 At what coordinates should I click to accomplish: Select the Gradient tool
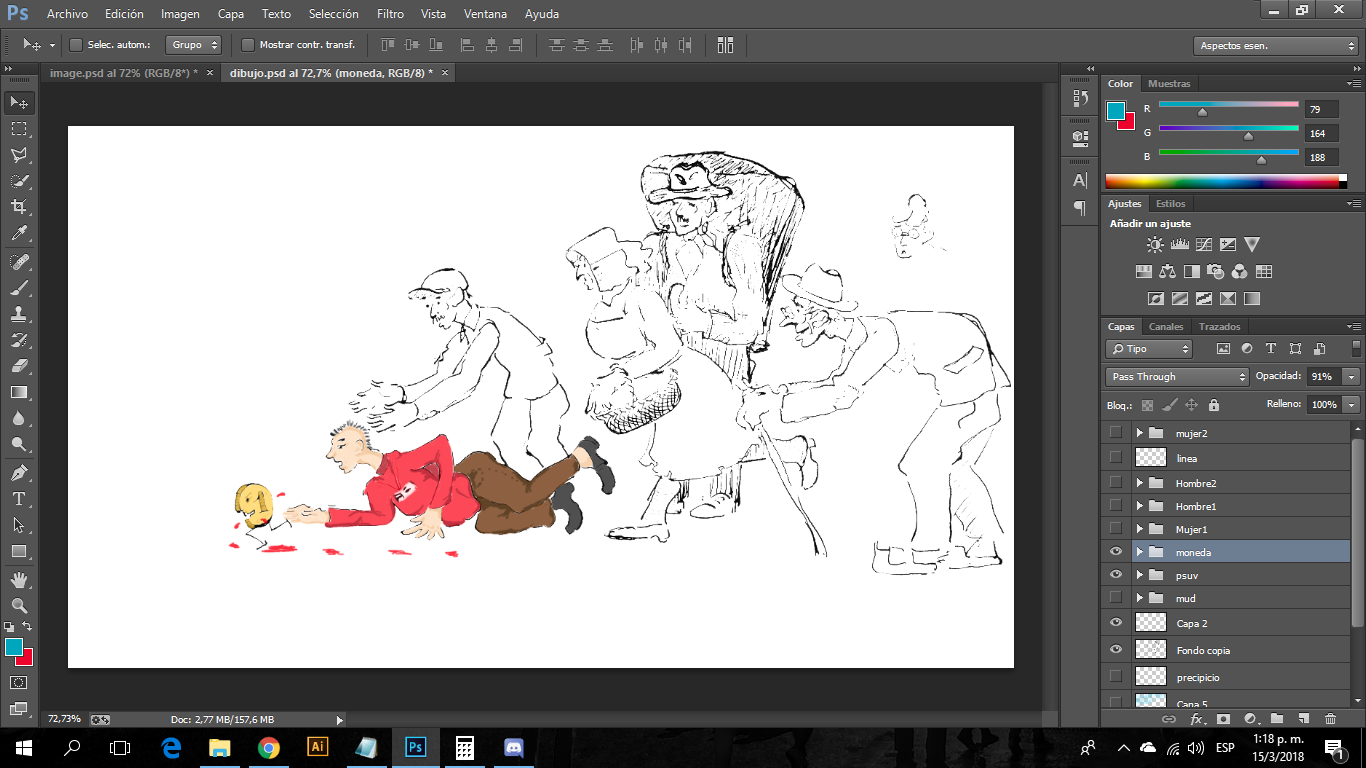point(19,392)
